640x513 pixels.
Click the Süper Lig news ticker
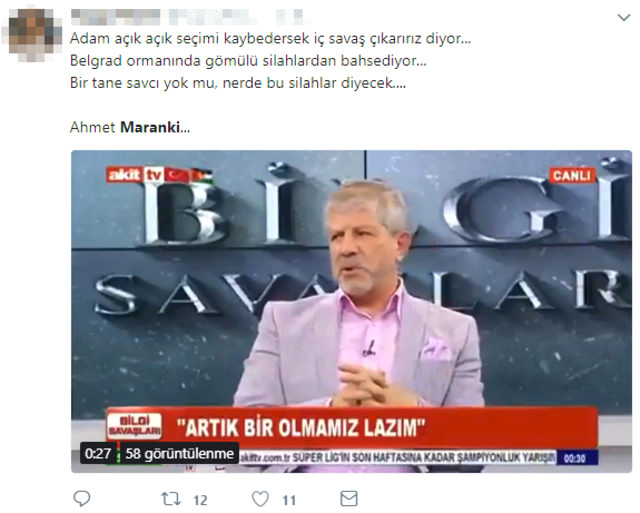397,457
